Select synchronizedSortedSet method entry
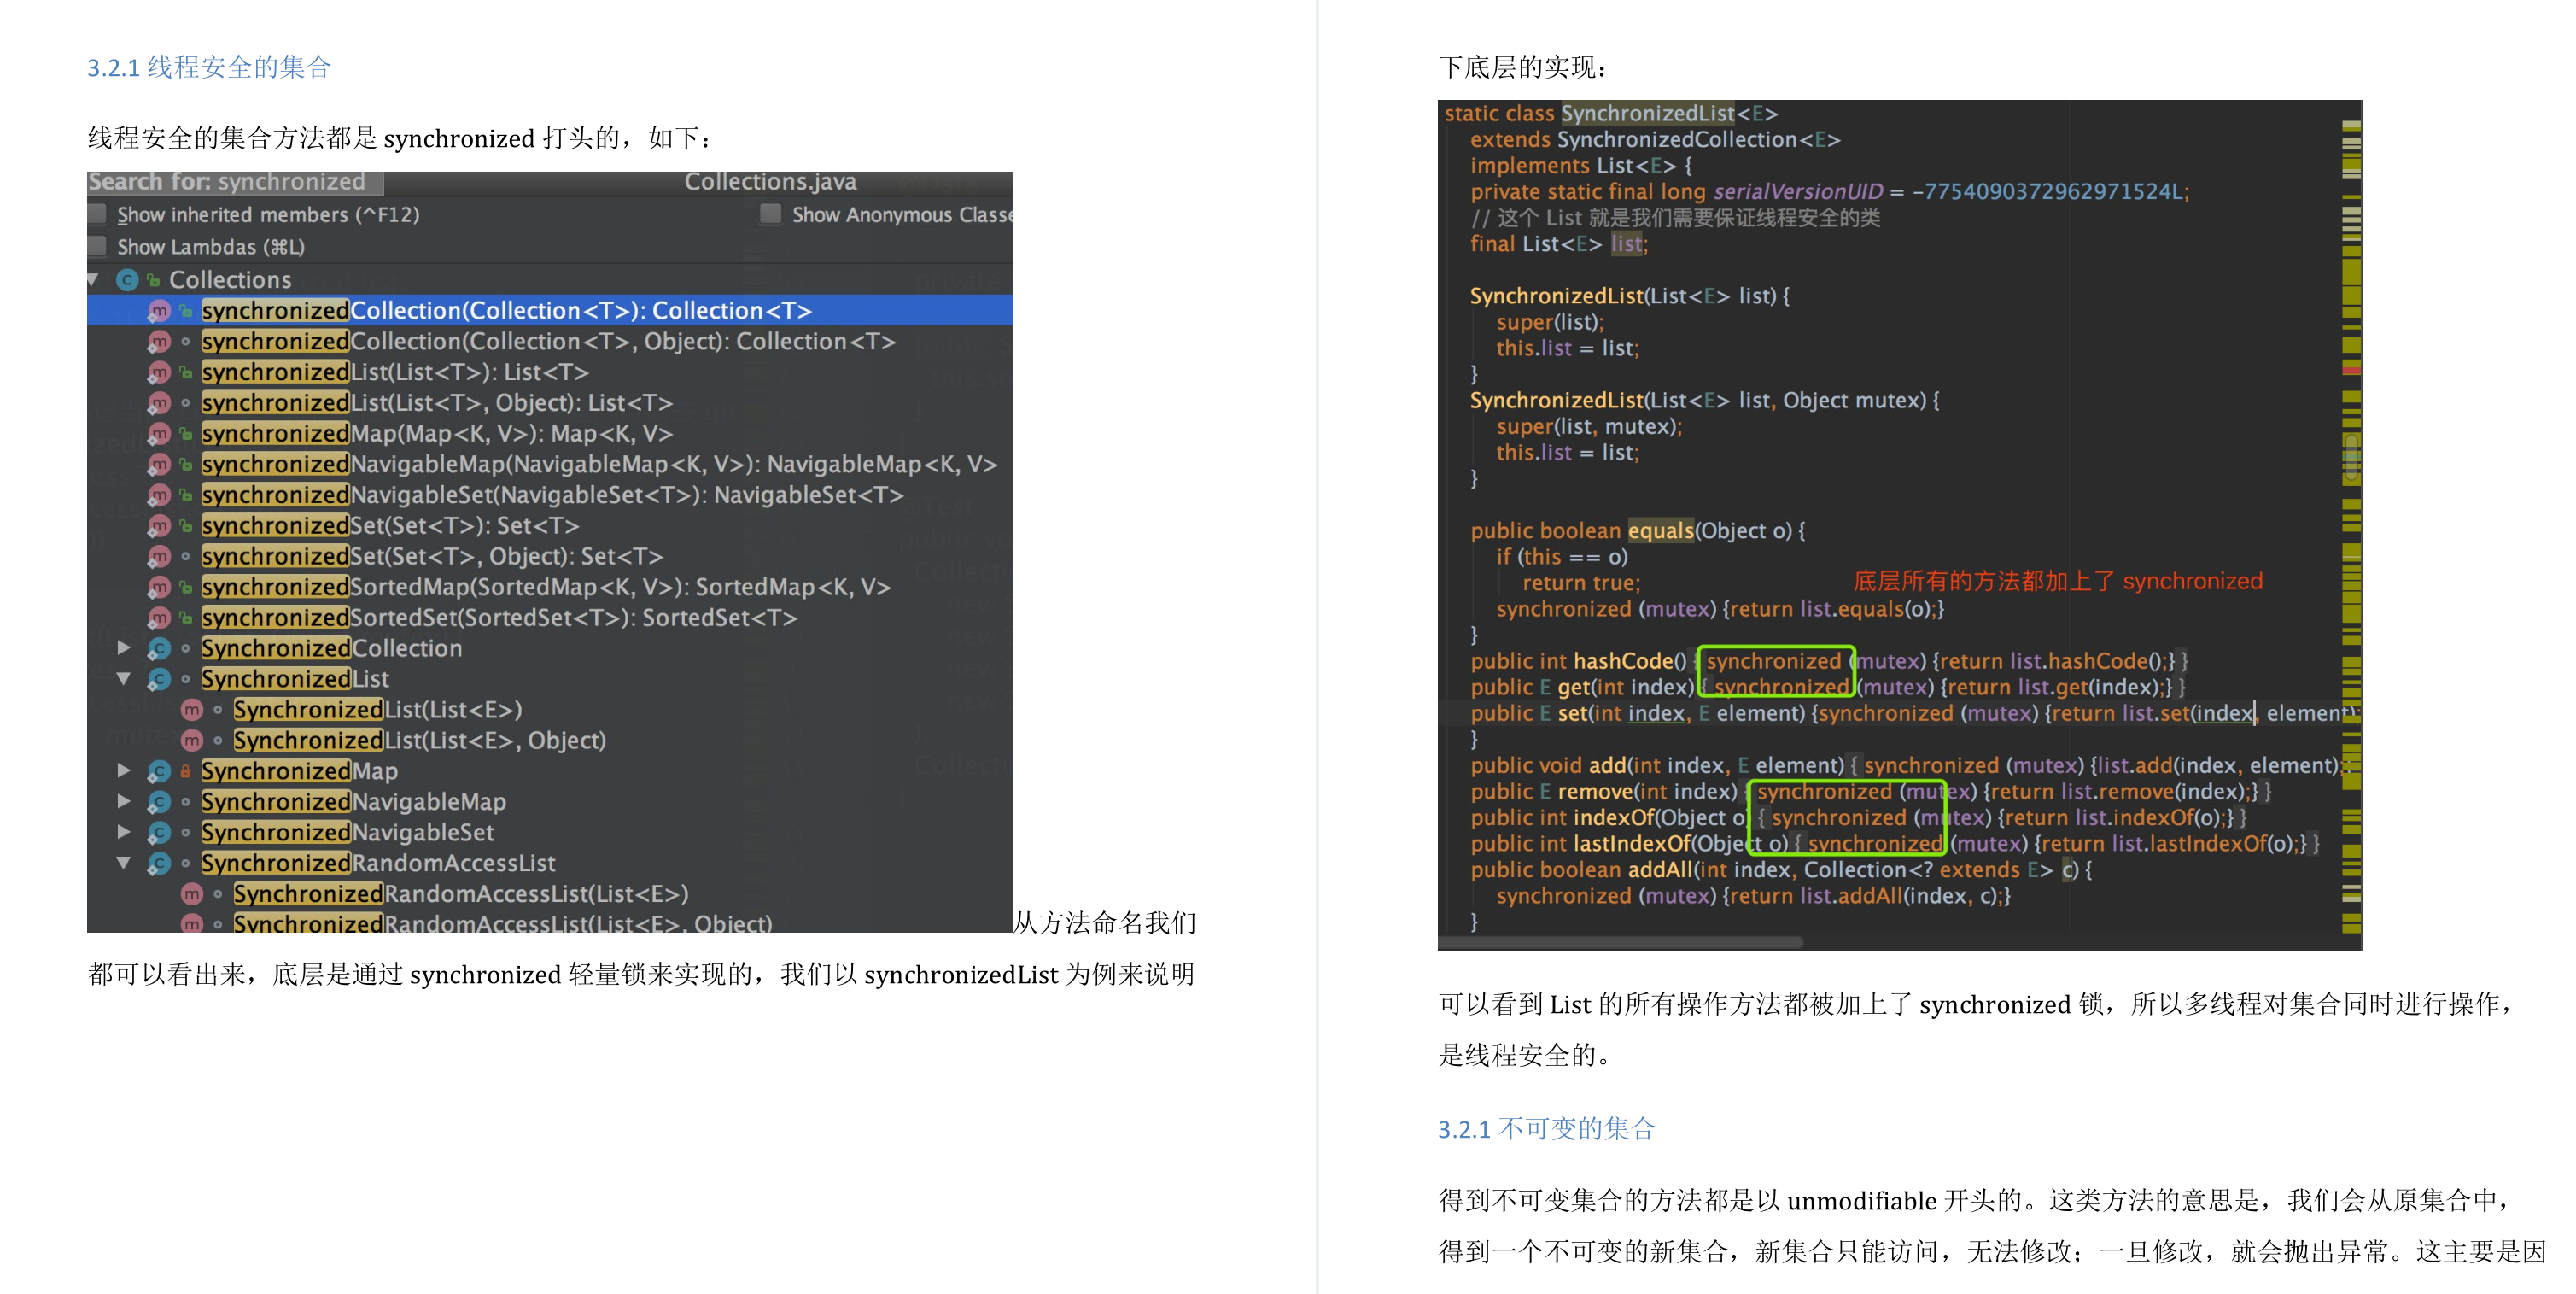 [x=499, y=618]
